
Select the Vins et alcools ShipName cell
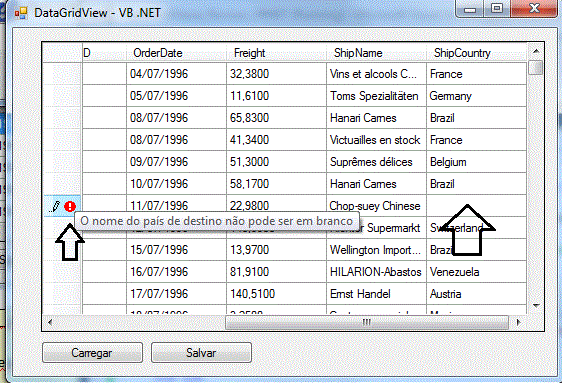coord(376,74)
